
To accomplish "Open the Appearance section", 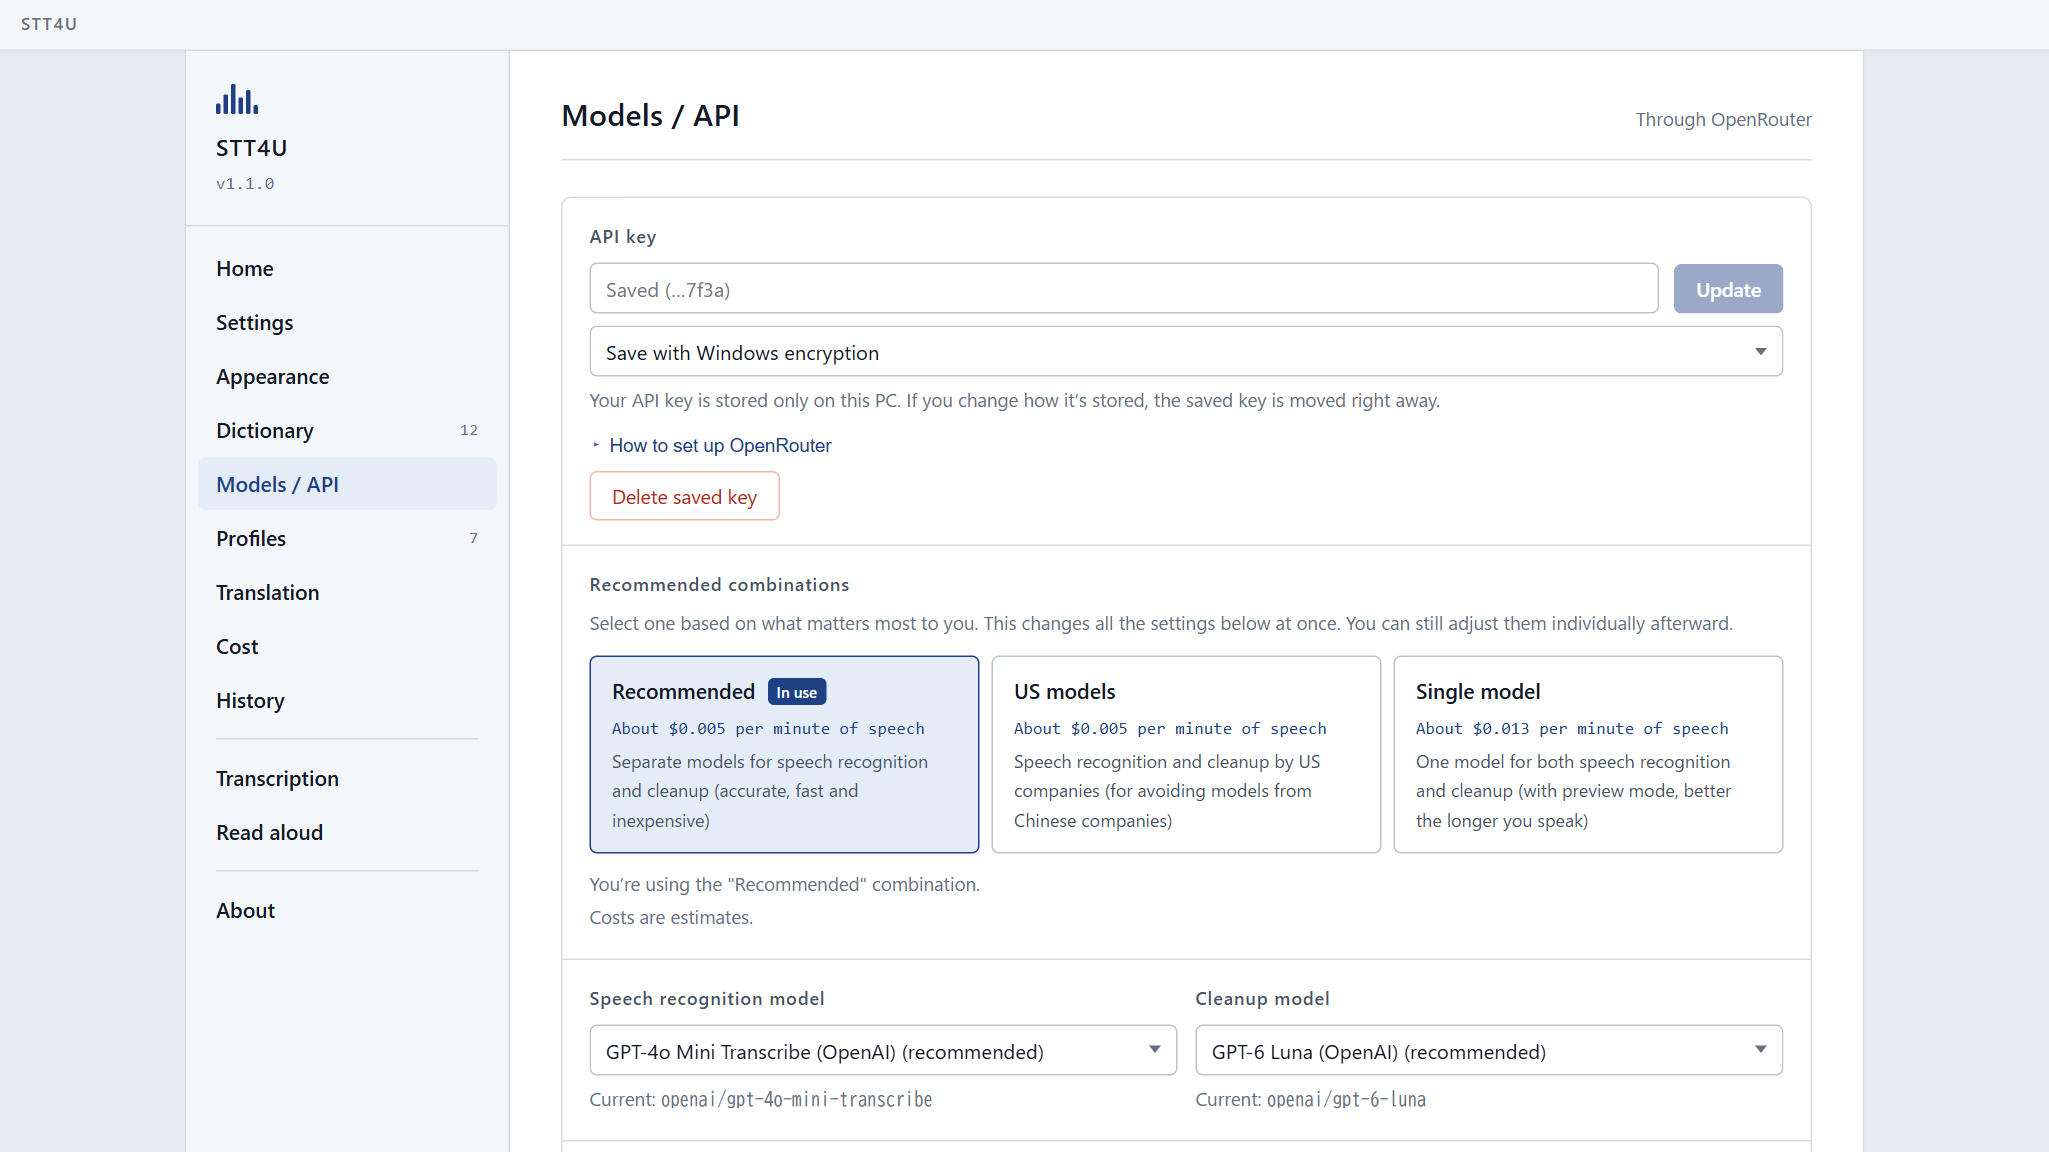I will click(347, 376).
